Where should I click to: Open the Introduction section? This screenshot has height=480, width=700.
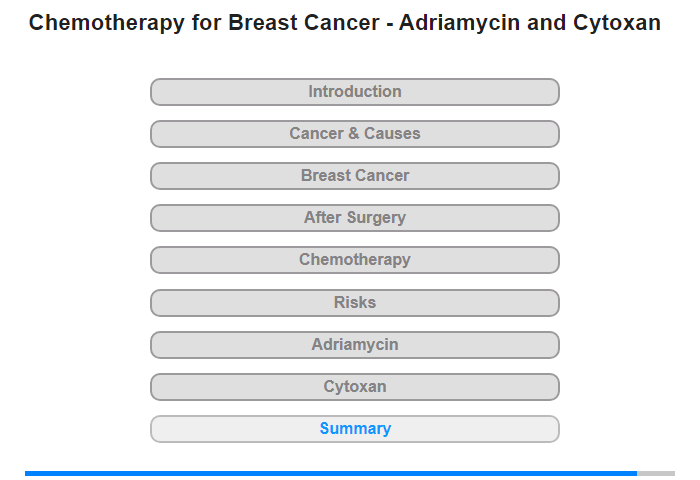coord(355,92)
